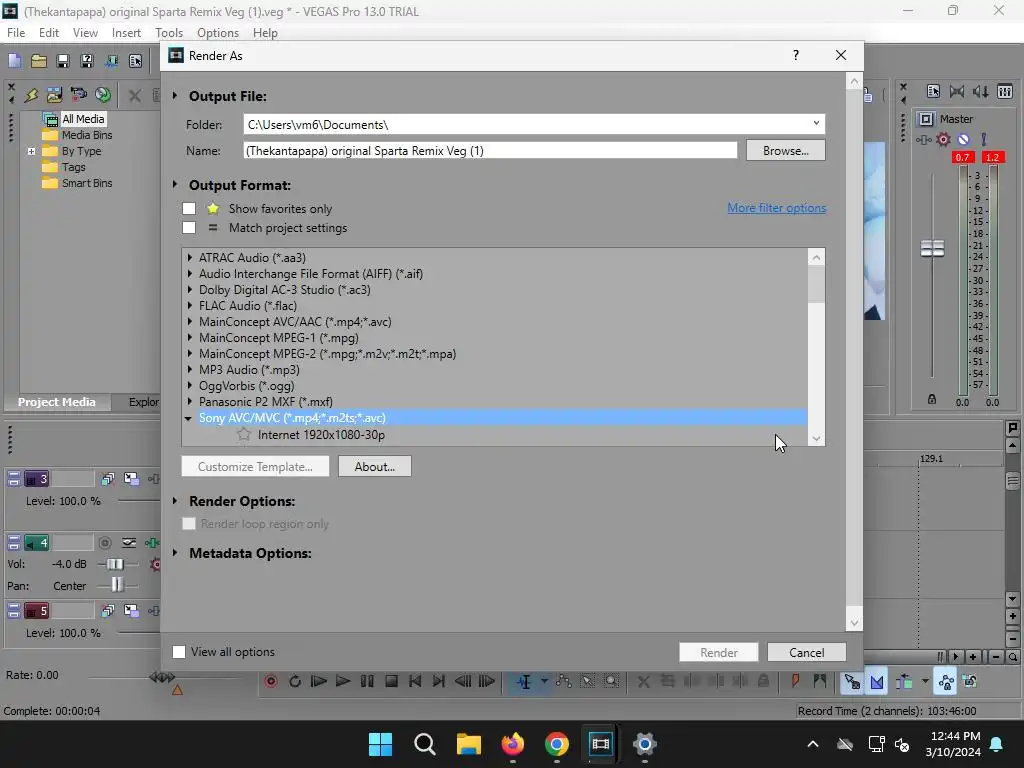Click the Capture Video camcorder icon
1024x768 pixels.
78,95
